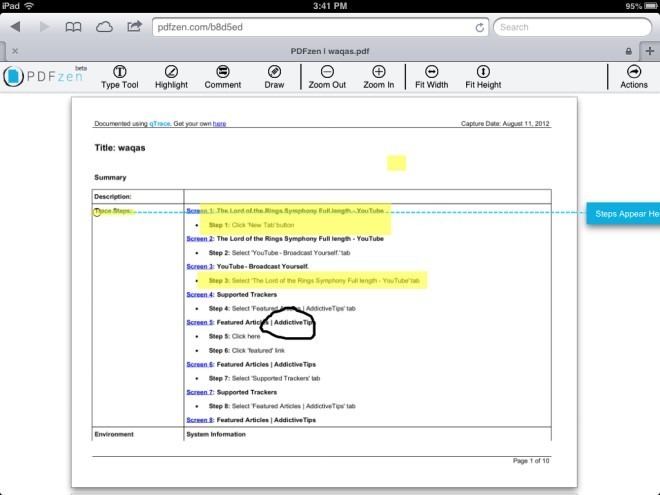Focus the pdfzen.com address bar
This screenshot has width=660, height=495.
coord(320,27)
